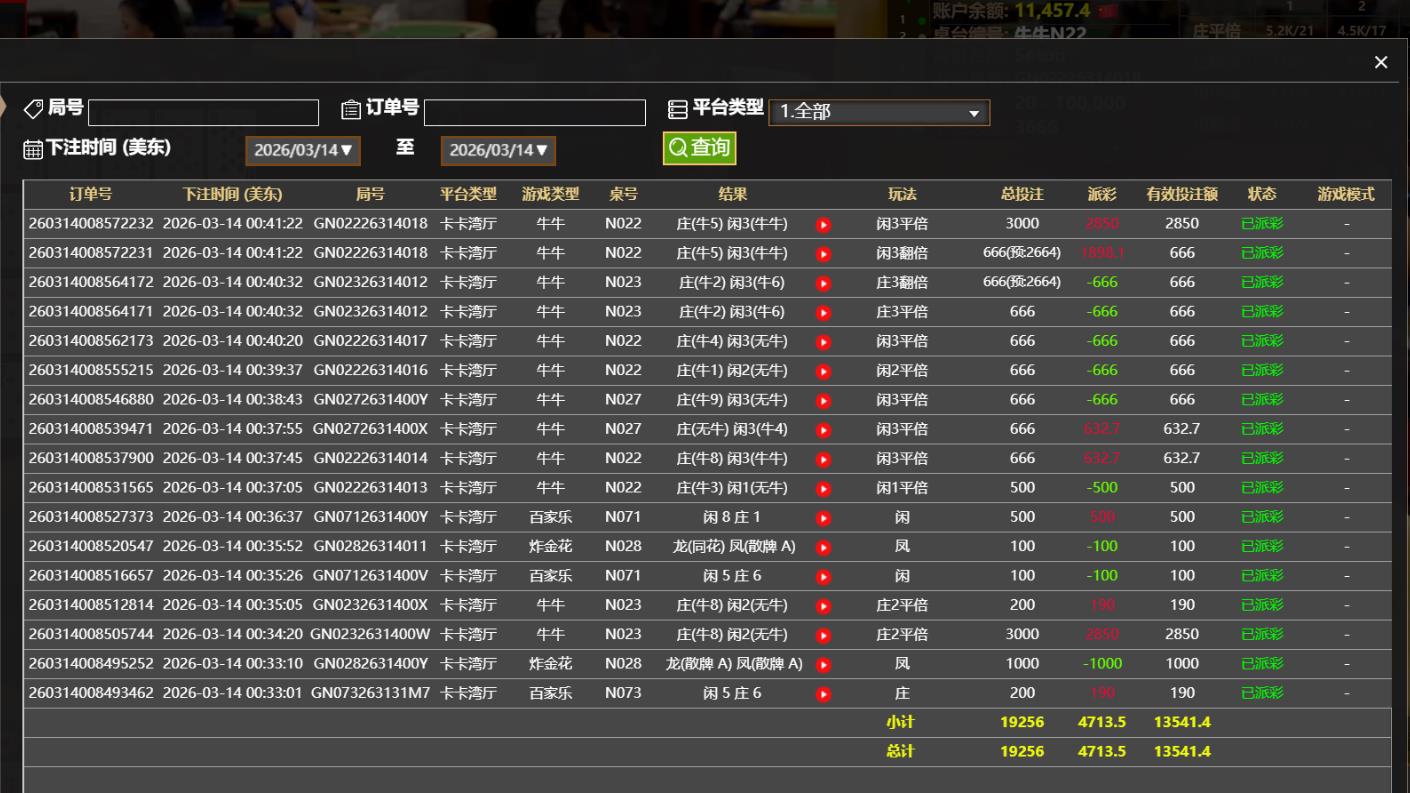Open replay for order 260314008531565
This screenshot has width=1410, height=793.
pos(823,489)
